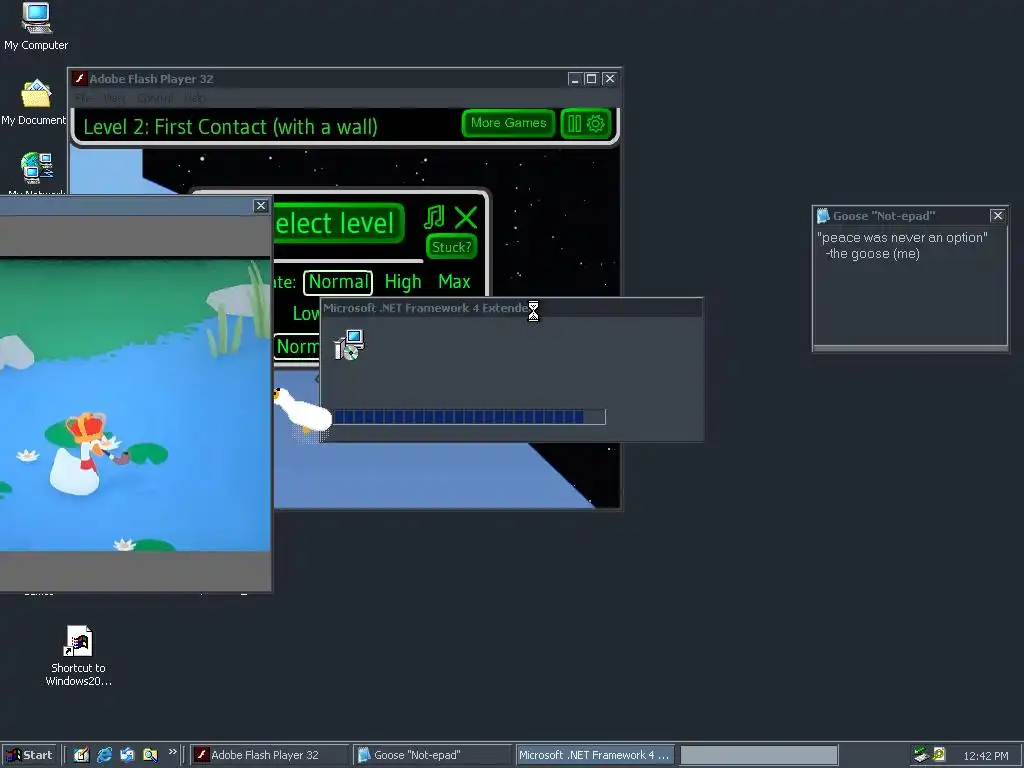This screenshot has width=1024, height=768.
Task: Maximize the Adobe Flash Player window
Action: 591,79
